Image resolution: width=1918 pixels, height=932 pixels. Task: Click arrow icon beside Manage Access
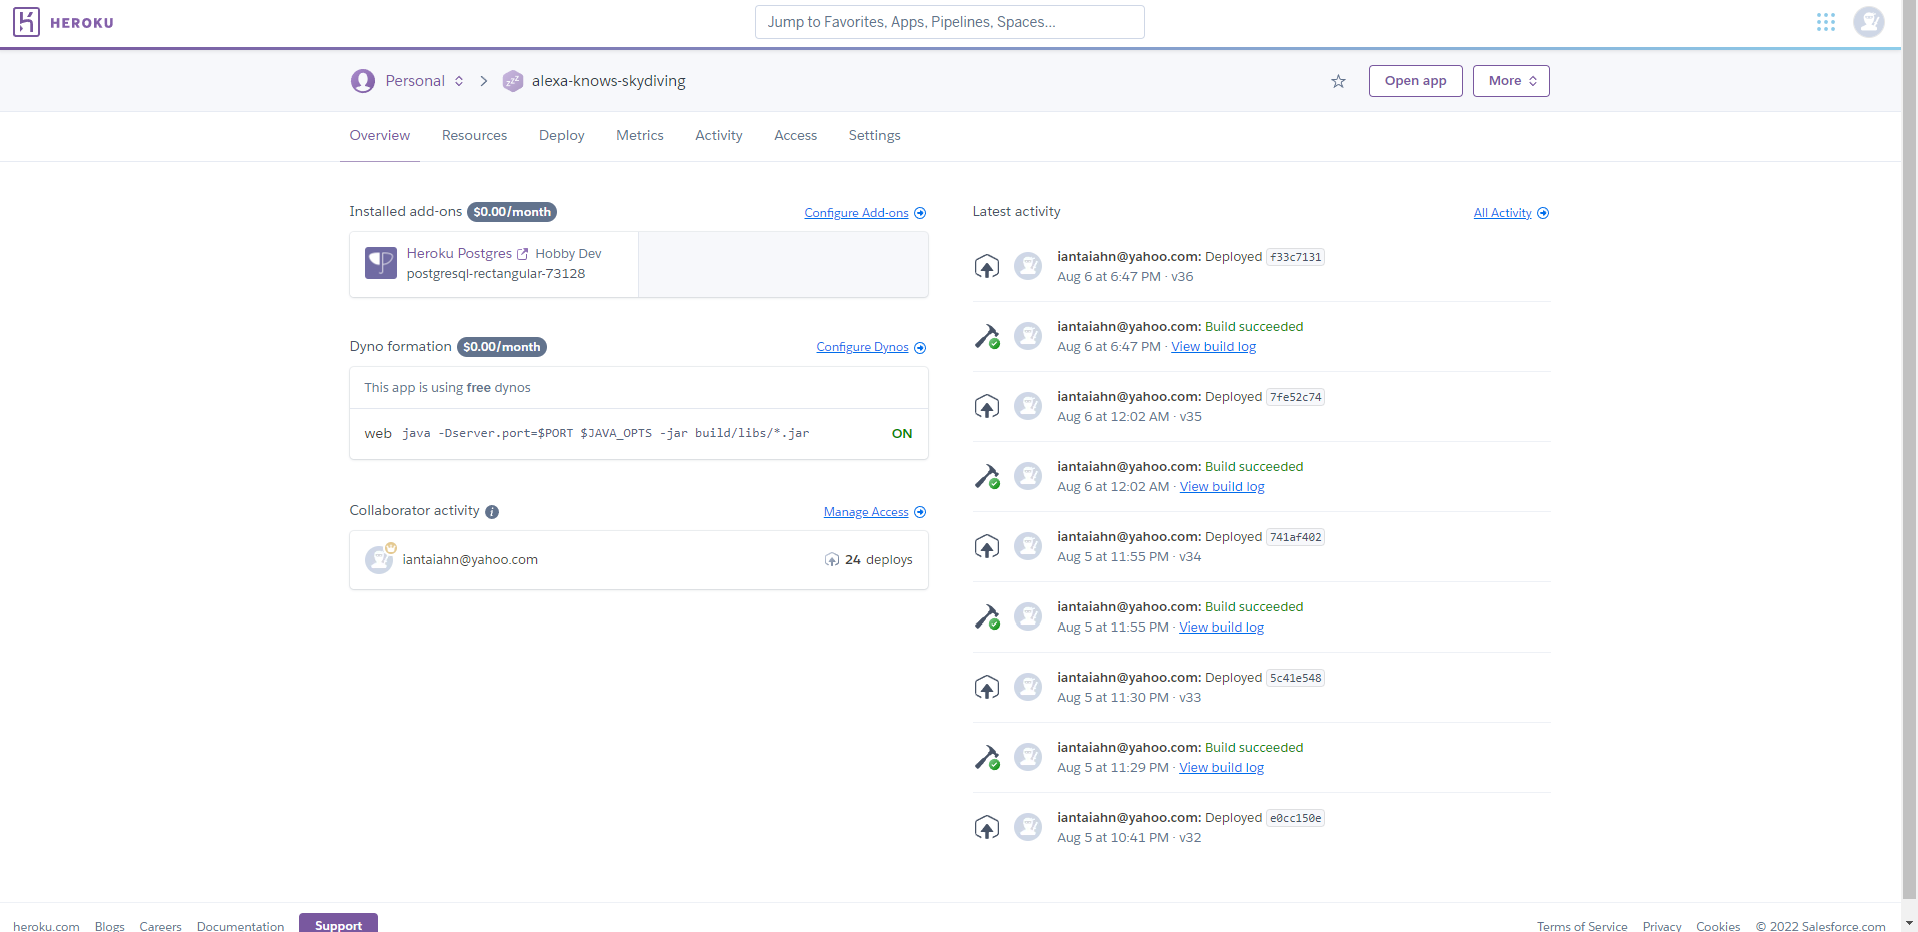(x=920, y=512)
